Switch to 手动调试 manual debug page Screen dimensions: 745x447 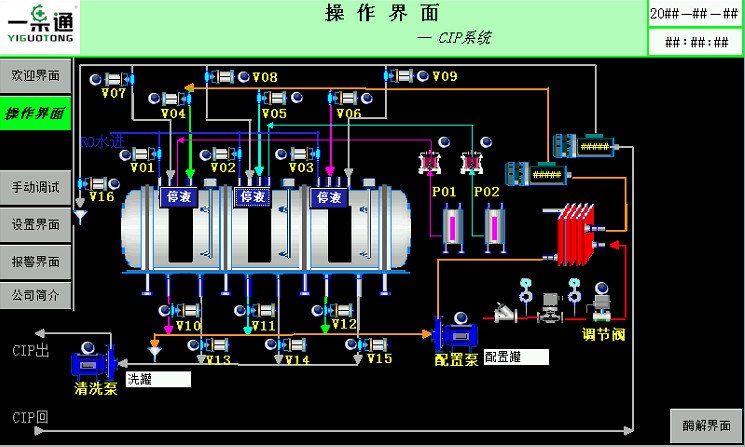point(35,187)
